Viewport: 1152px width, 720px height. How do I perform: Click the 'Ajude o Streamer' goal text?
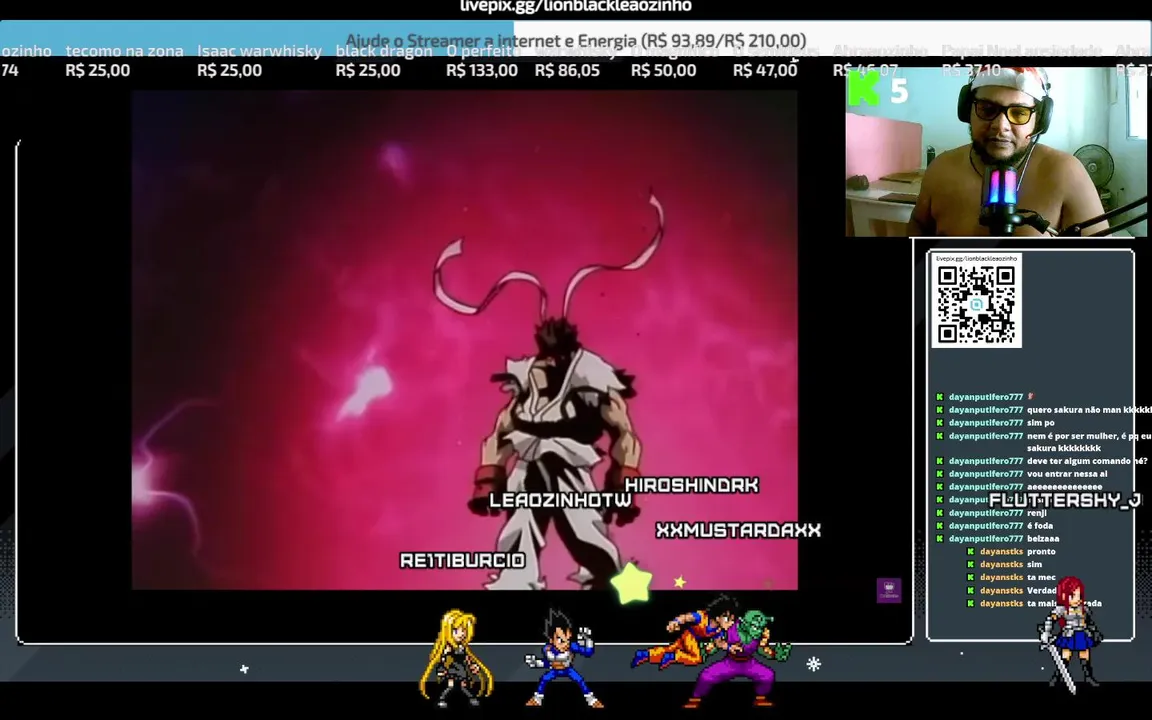click(575, 40)
